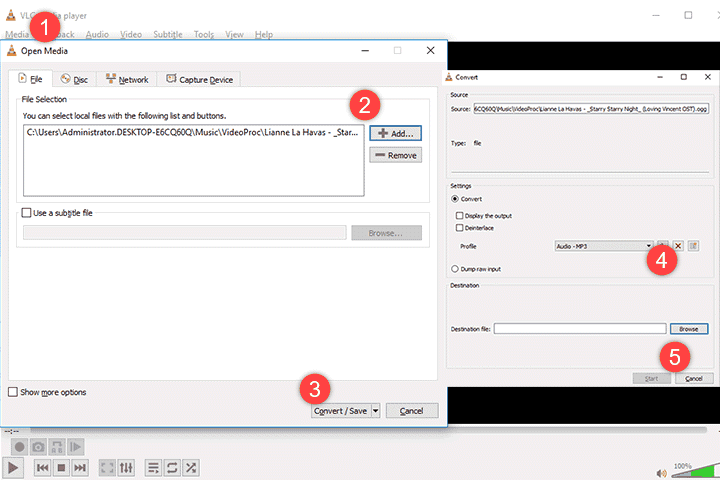720x480 pixels.
Task: Minimize the Convert window
Action: (x=660, y=77)
